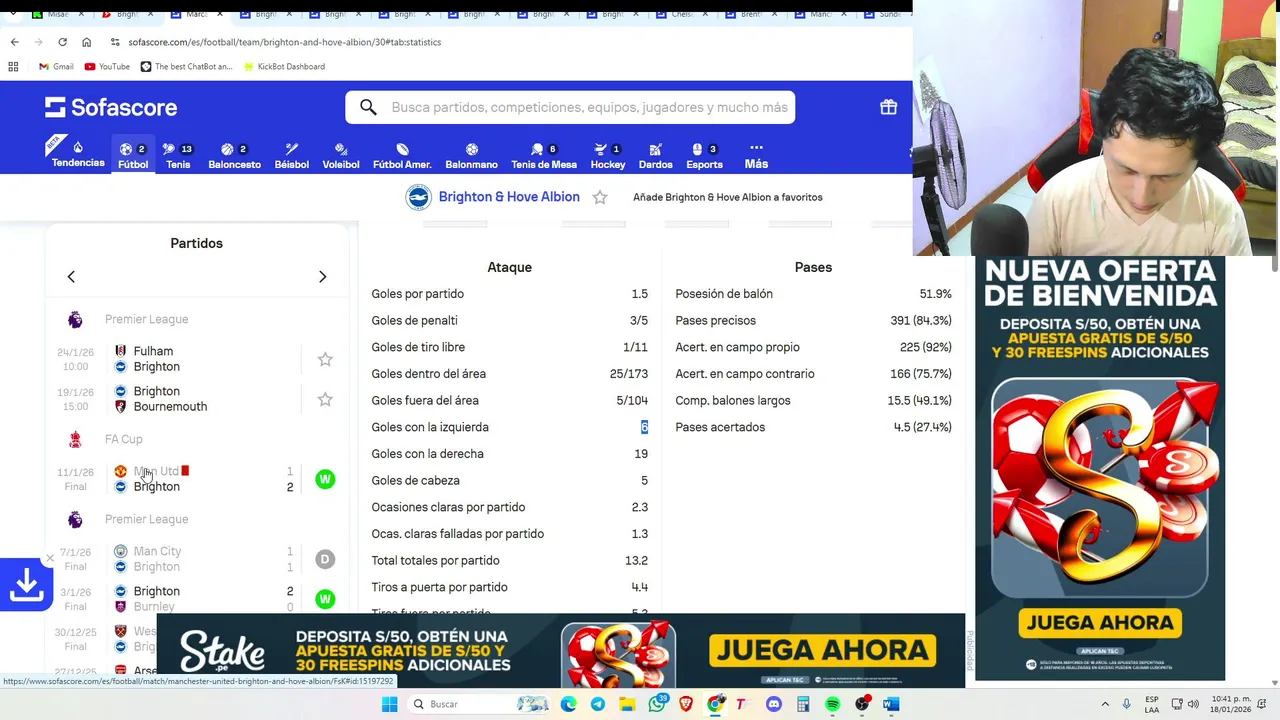Viewport: 1280px width, 720px height.
Task: Open the Béisbol sport category
Action: click(292, 155)
